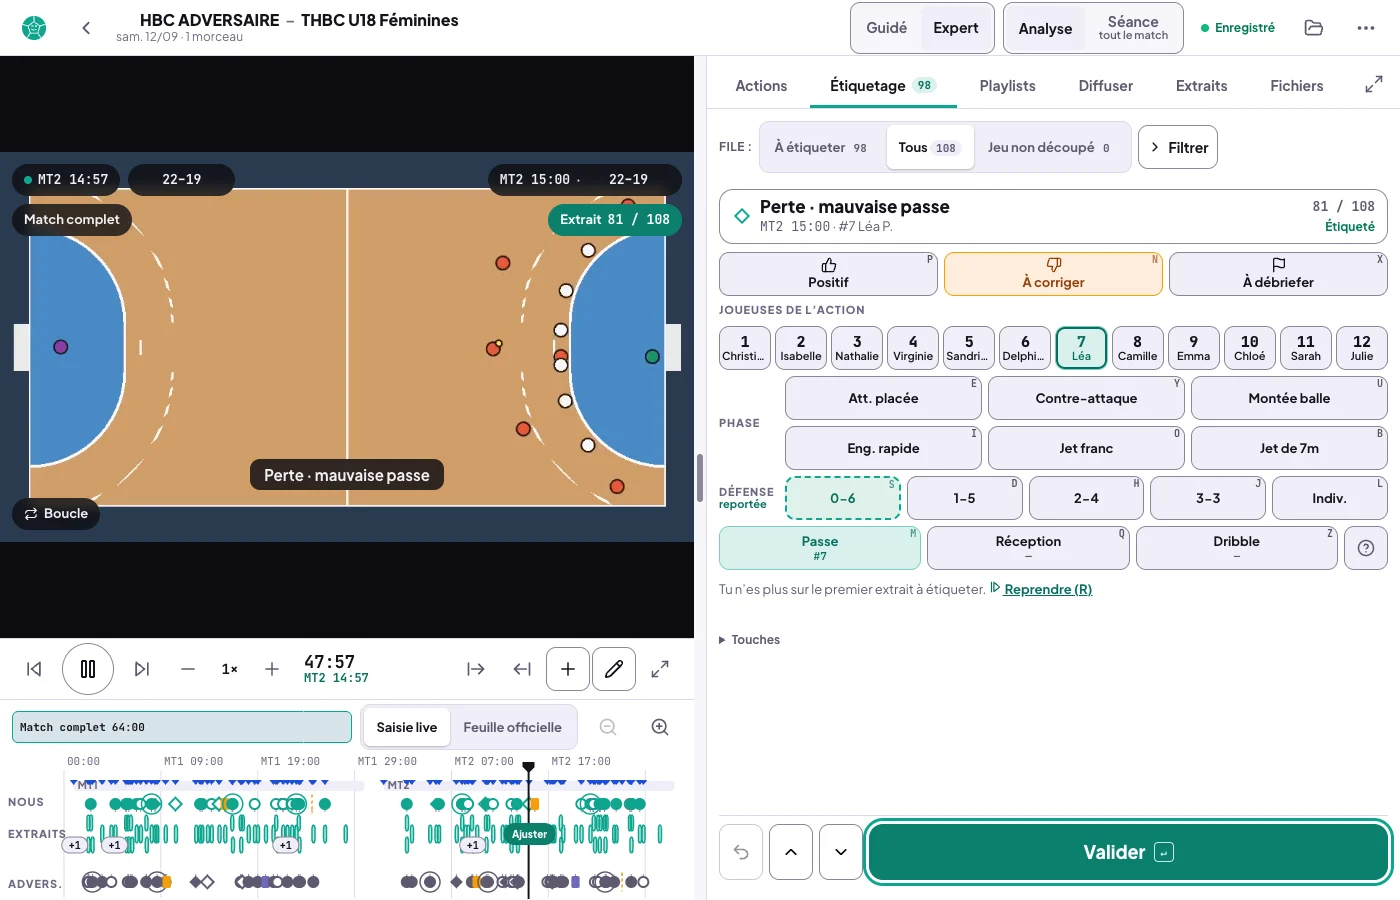Zoom in the timeline
Viewport: 1400px width, 900px height.
point(660,727)
